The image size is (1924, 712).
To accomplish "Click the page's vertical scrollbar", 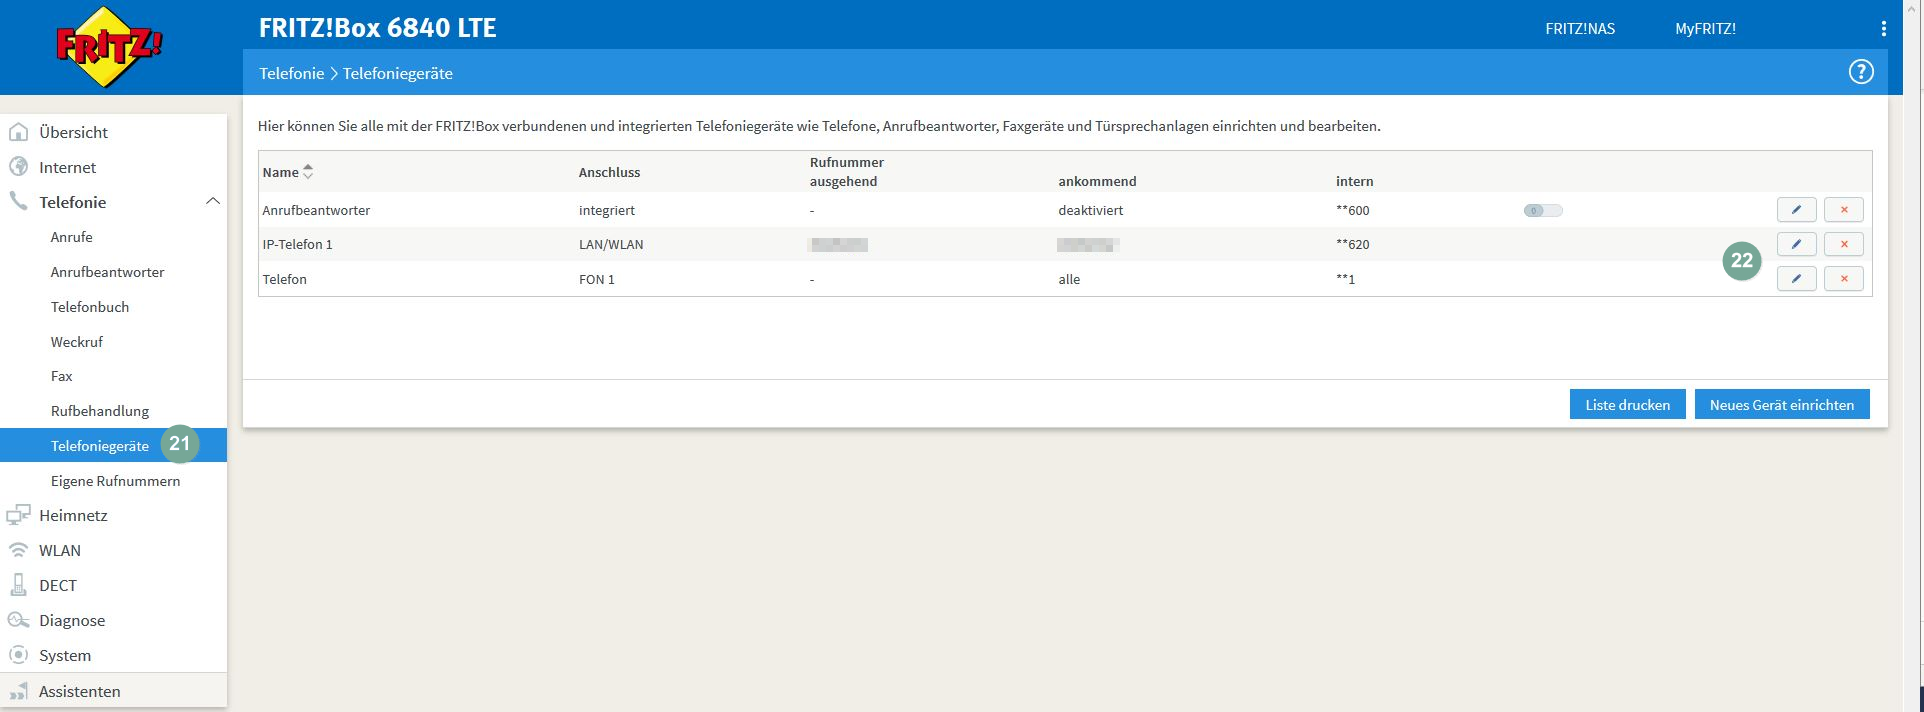I will (x=1913, y=356).
